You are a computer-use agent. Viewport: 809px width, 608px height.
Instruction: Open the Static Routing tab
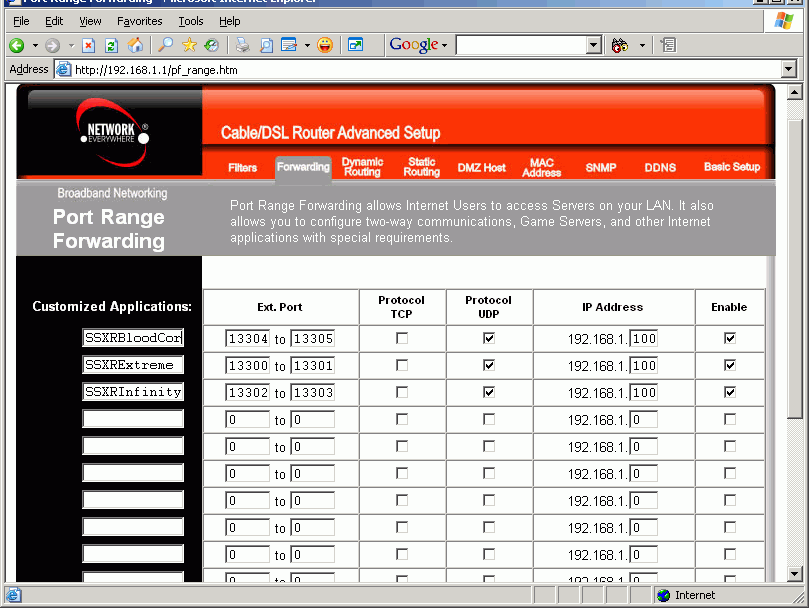422,167
